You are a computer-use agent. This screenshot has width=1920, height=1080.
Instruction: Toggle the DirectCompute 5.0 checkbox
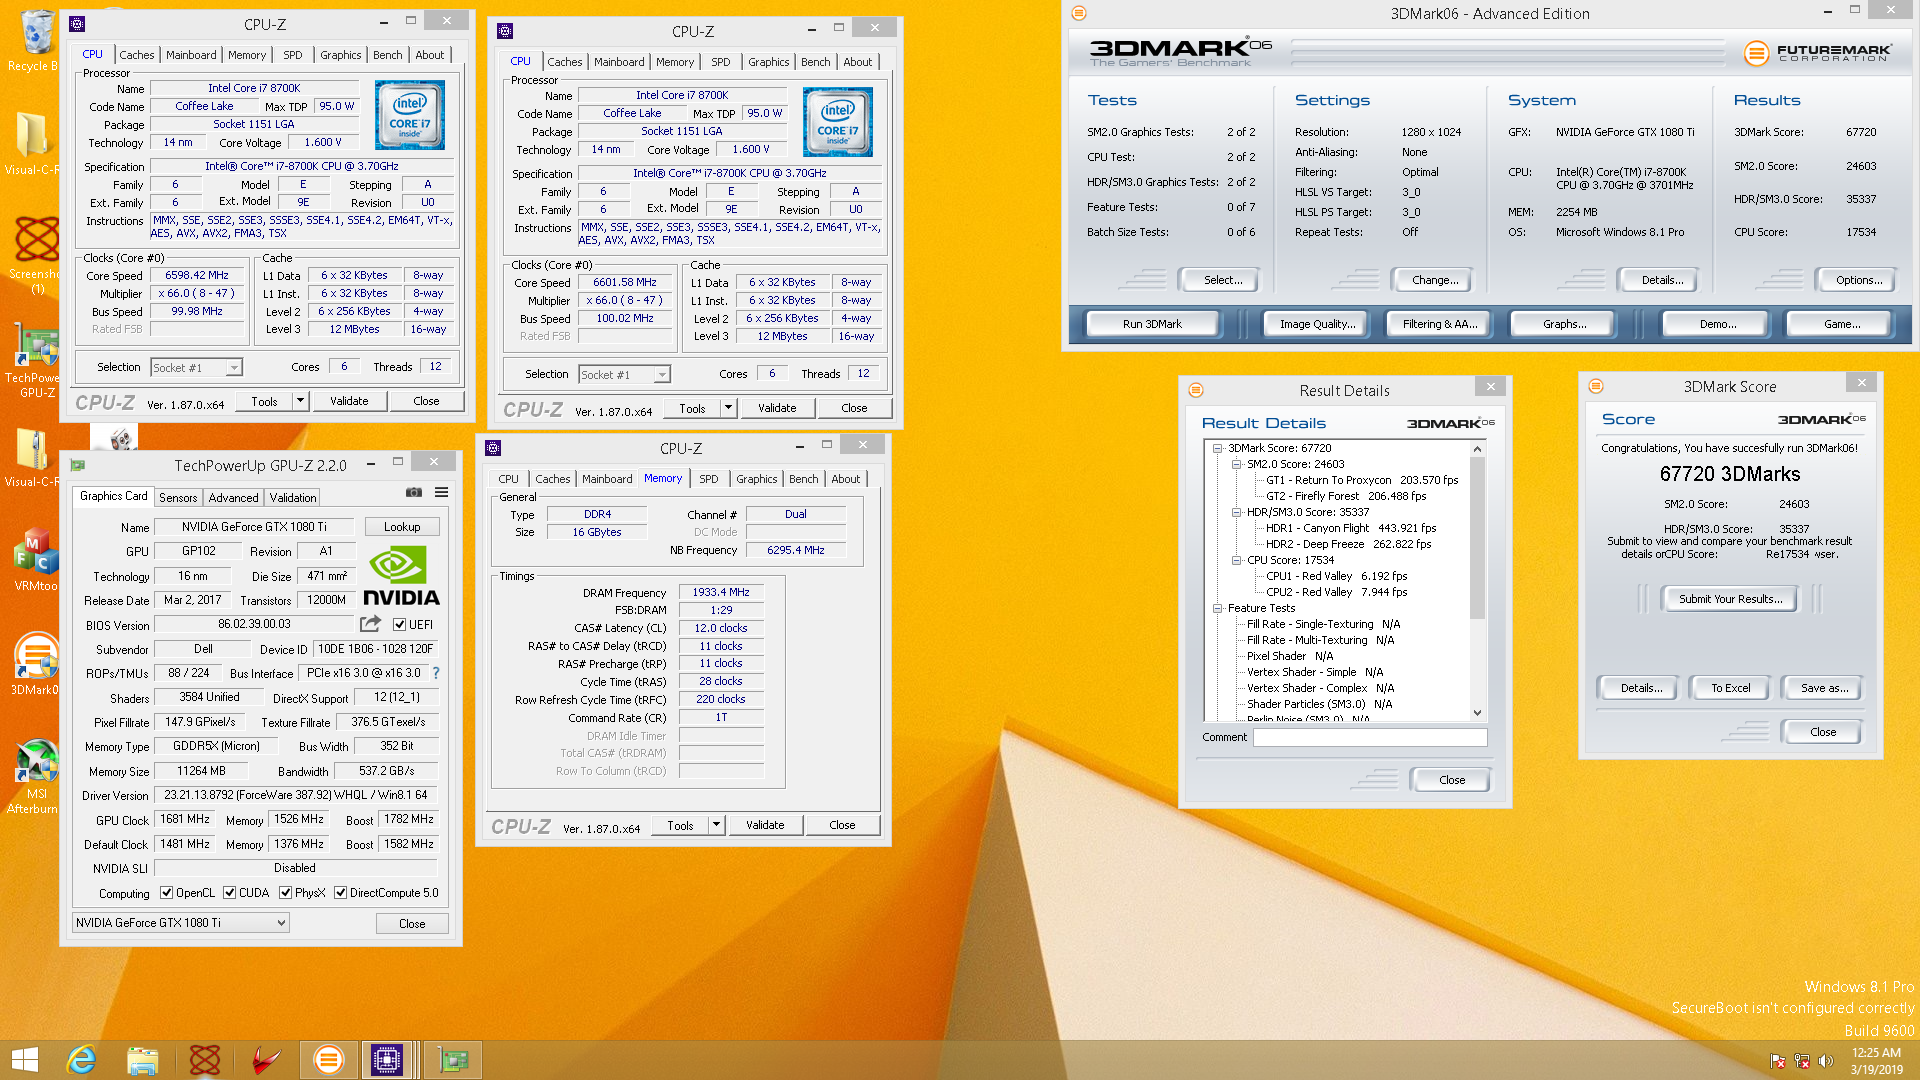coord(340,893)
